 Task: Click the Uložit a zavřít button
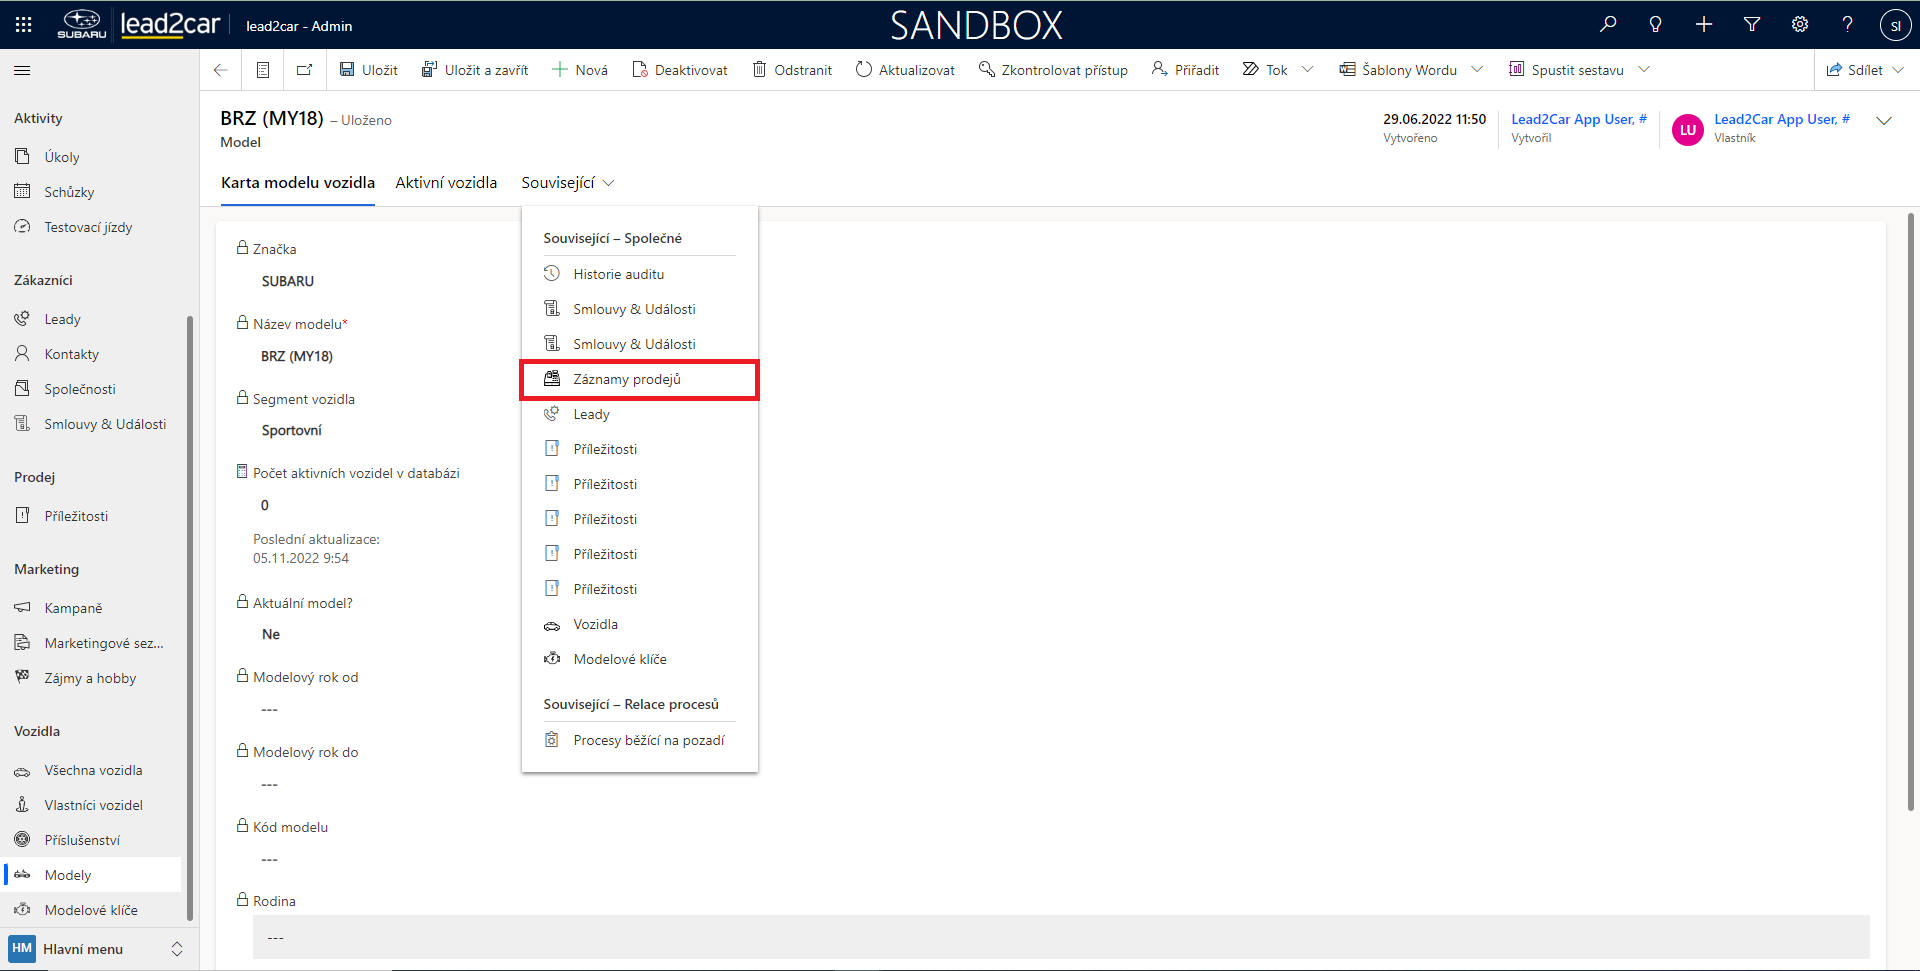pyautogui.click(x=475, y=70)
